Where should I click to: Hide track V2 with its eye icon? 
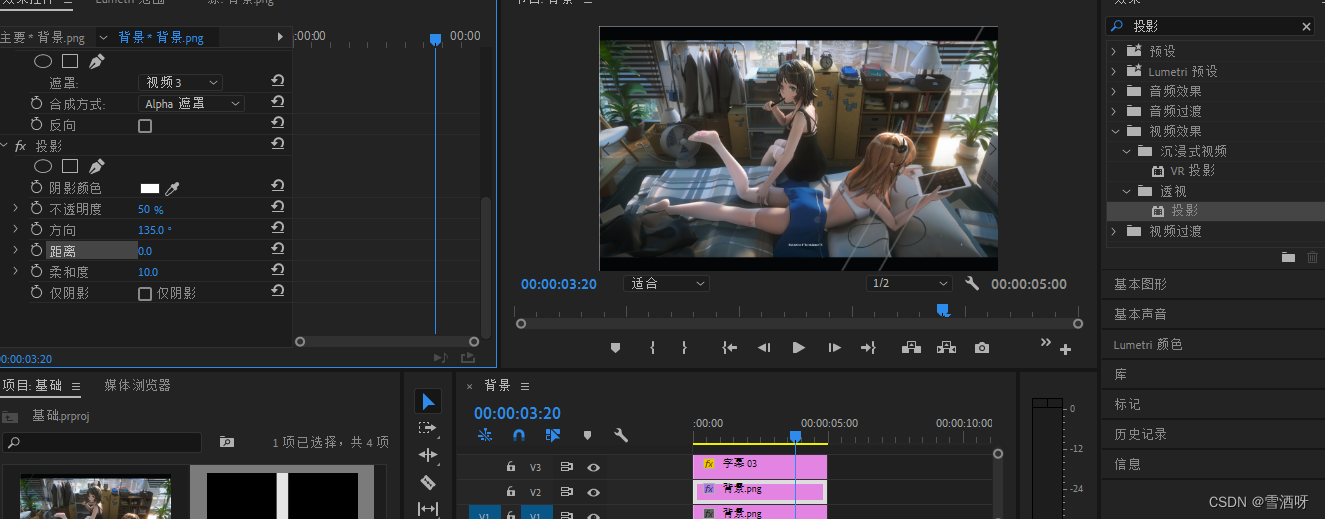[594, 492]
